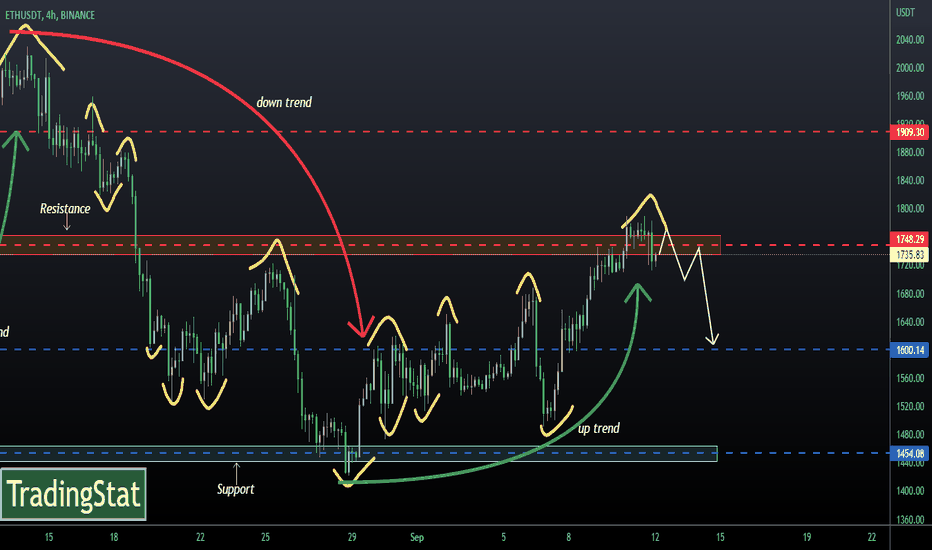This screenshot has width=932, height=550.
Task: Click the ETHUSDT, 4h, BINANCE chart title
Action: 50,15
